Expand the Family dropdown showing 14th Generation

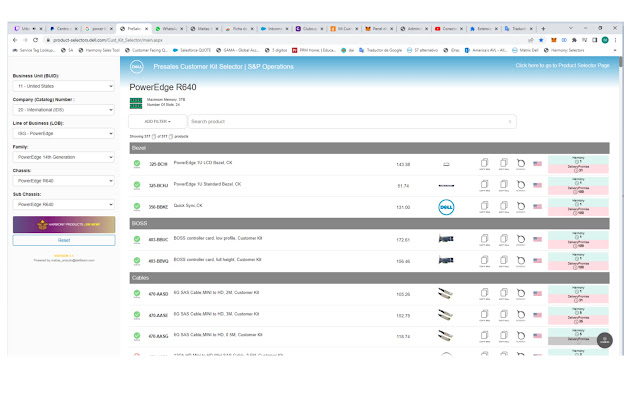(63, 157)
